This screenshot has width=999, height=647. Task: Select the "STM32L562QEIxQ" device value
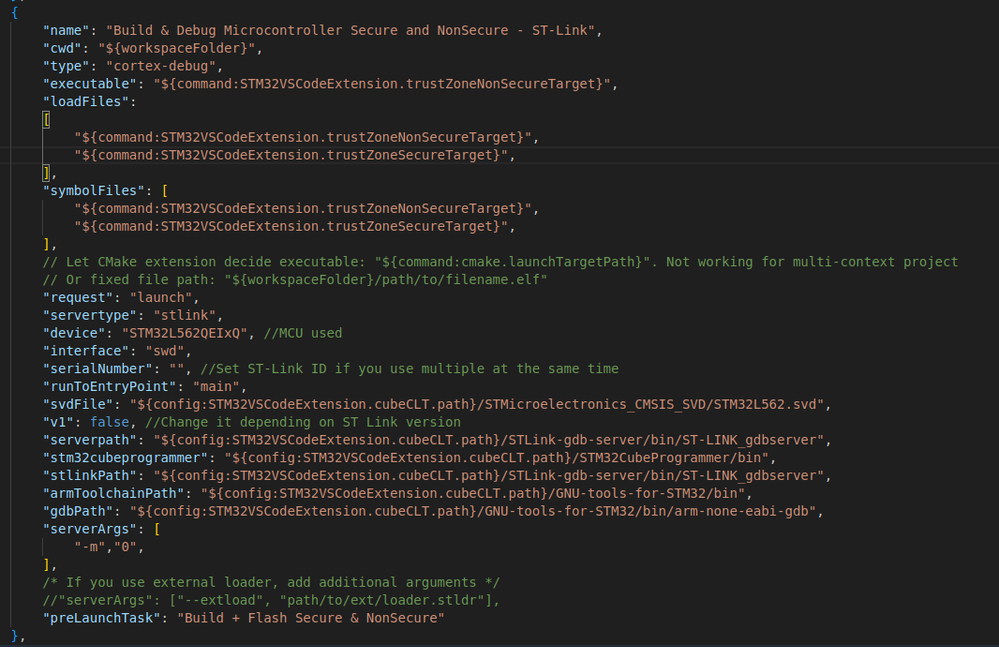pos(185,334)
